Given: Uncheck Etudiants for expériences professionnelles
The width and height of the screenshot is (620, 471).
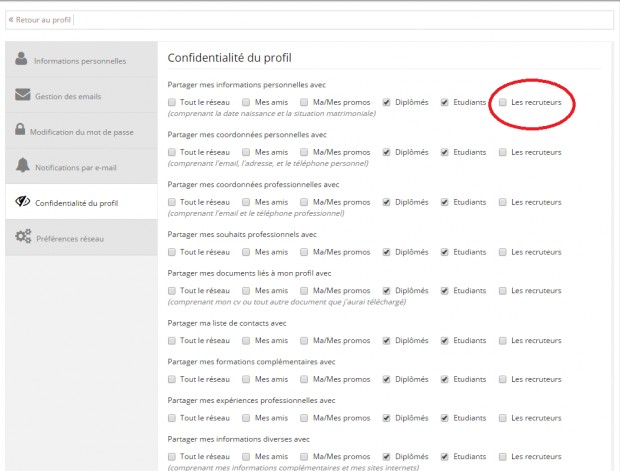Looking at the screenshot, I should [x=444, y=418].
